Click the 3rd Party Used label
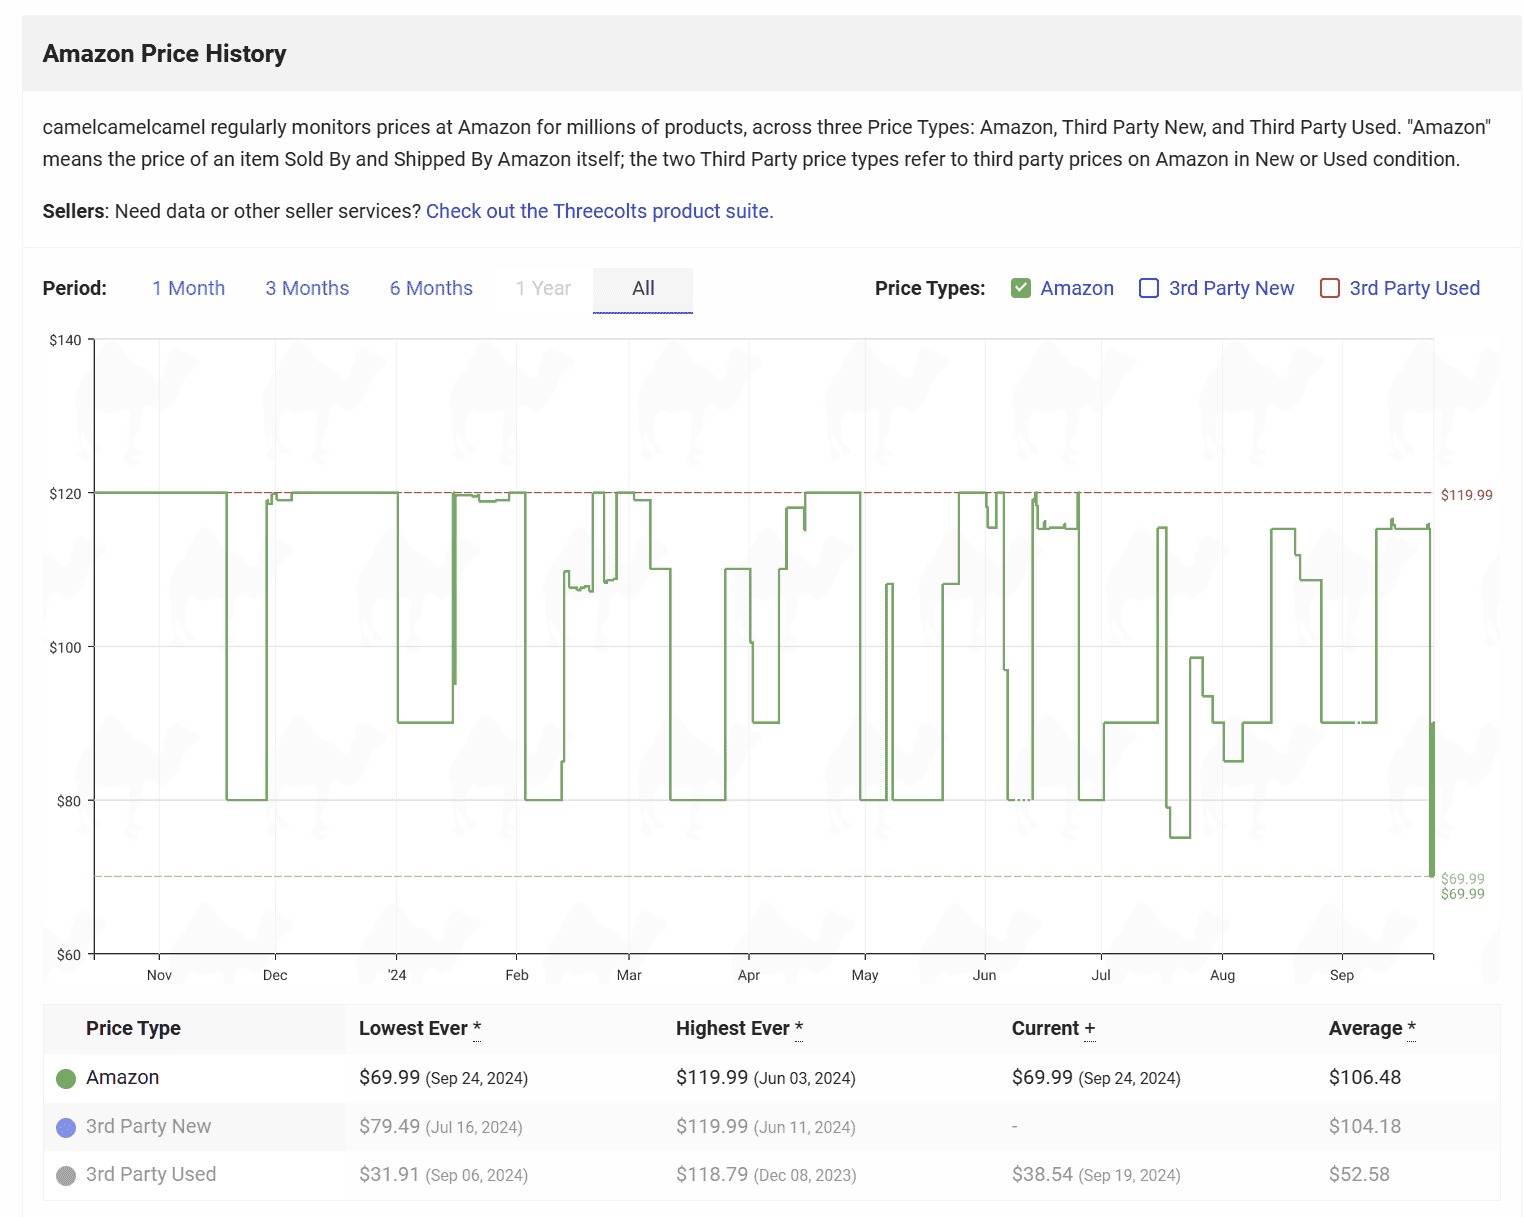The width and height of the screenshot is (1524, 1217). tap(1414, 288)
